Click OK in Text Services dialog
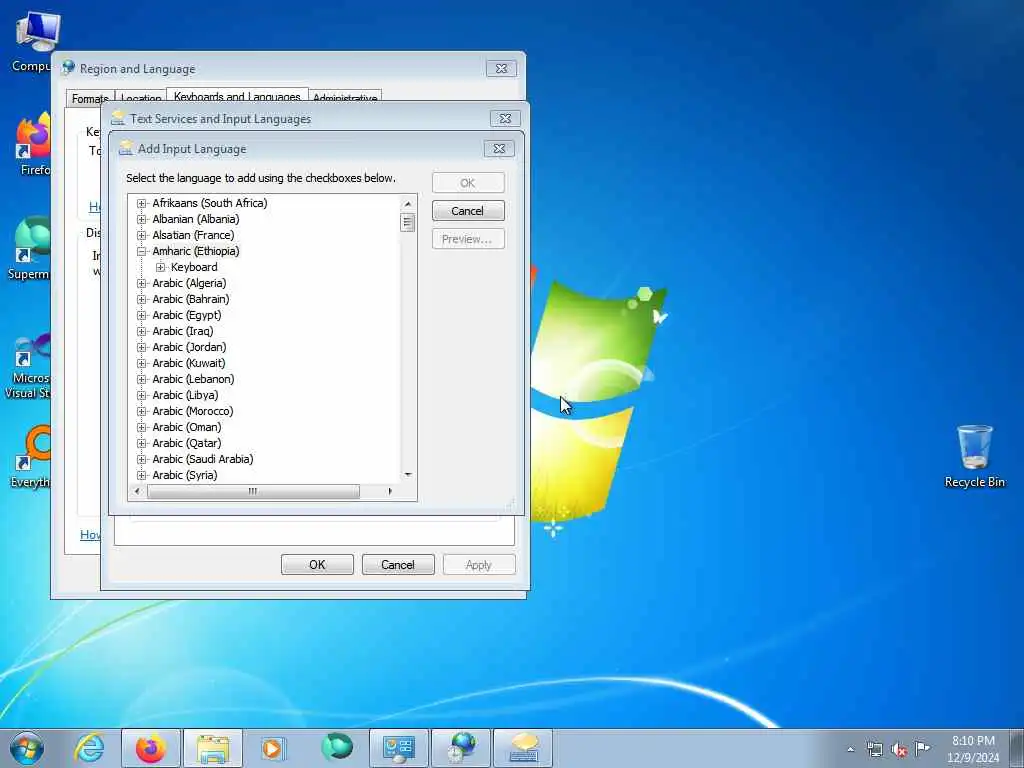The image size is (1024, 768). tap(317, 565)
